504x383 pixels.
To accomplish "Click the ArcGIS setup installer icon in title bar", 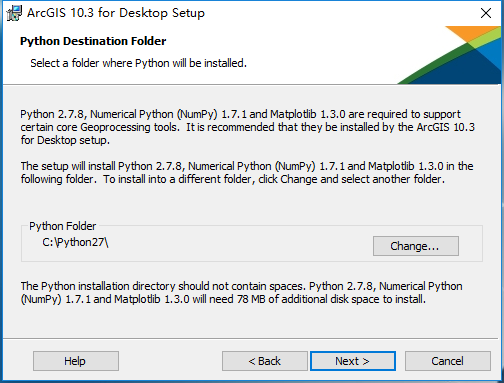I will (x=14, y=13).
